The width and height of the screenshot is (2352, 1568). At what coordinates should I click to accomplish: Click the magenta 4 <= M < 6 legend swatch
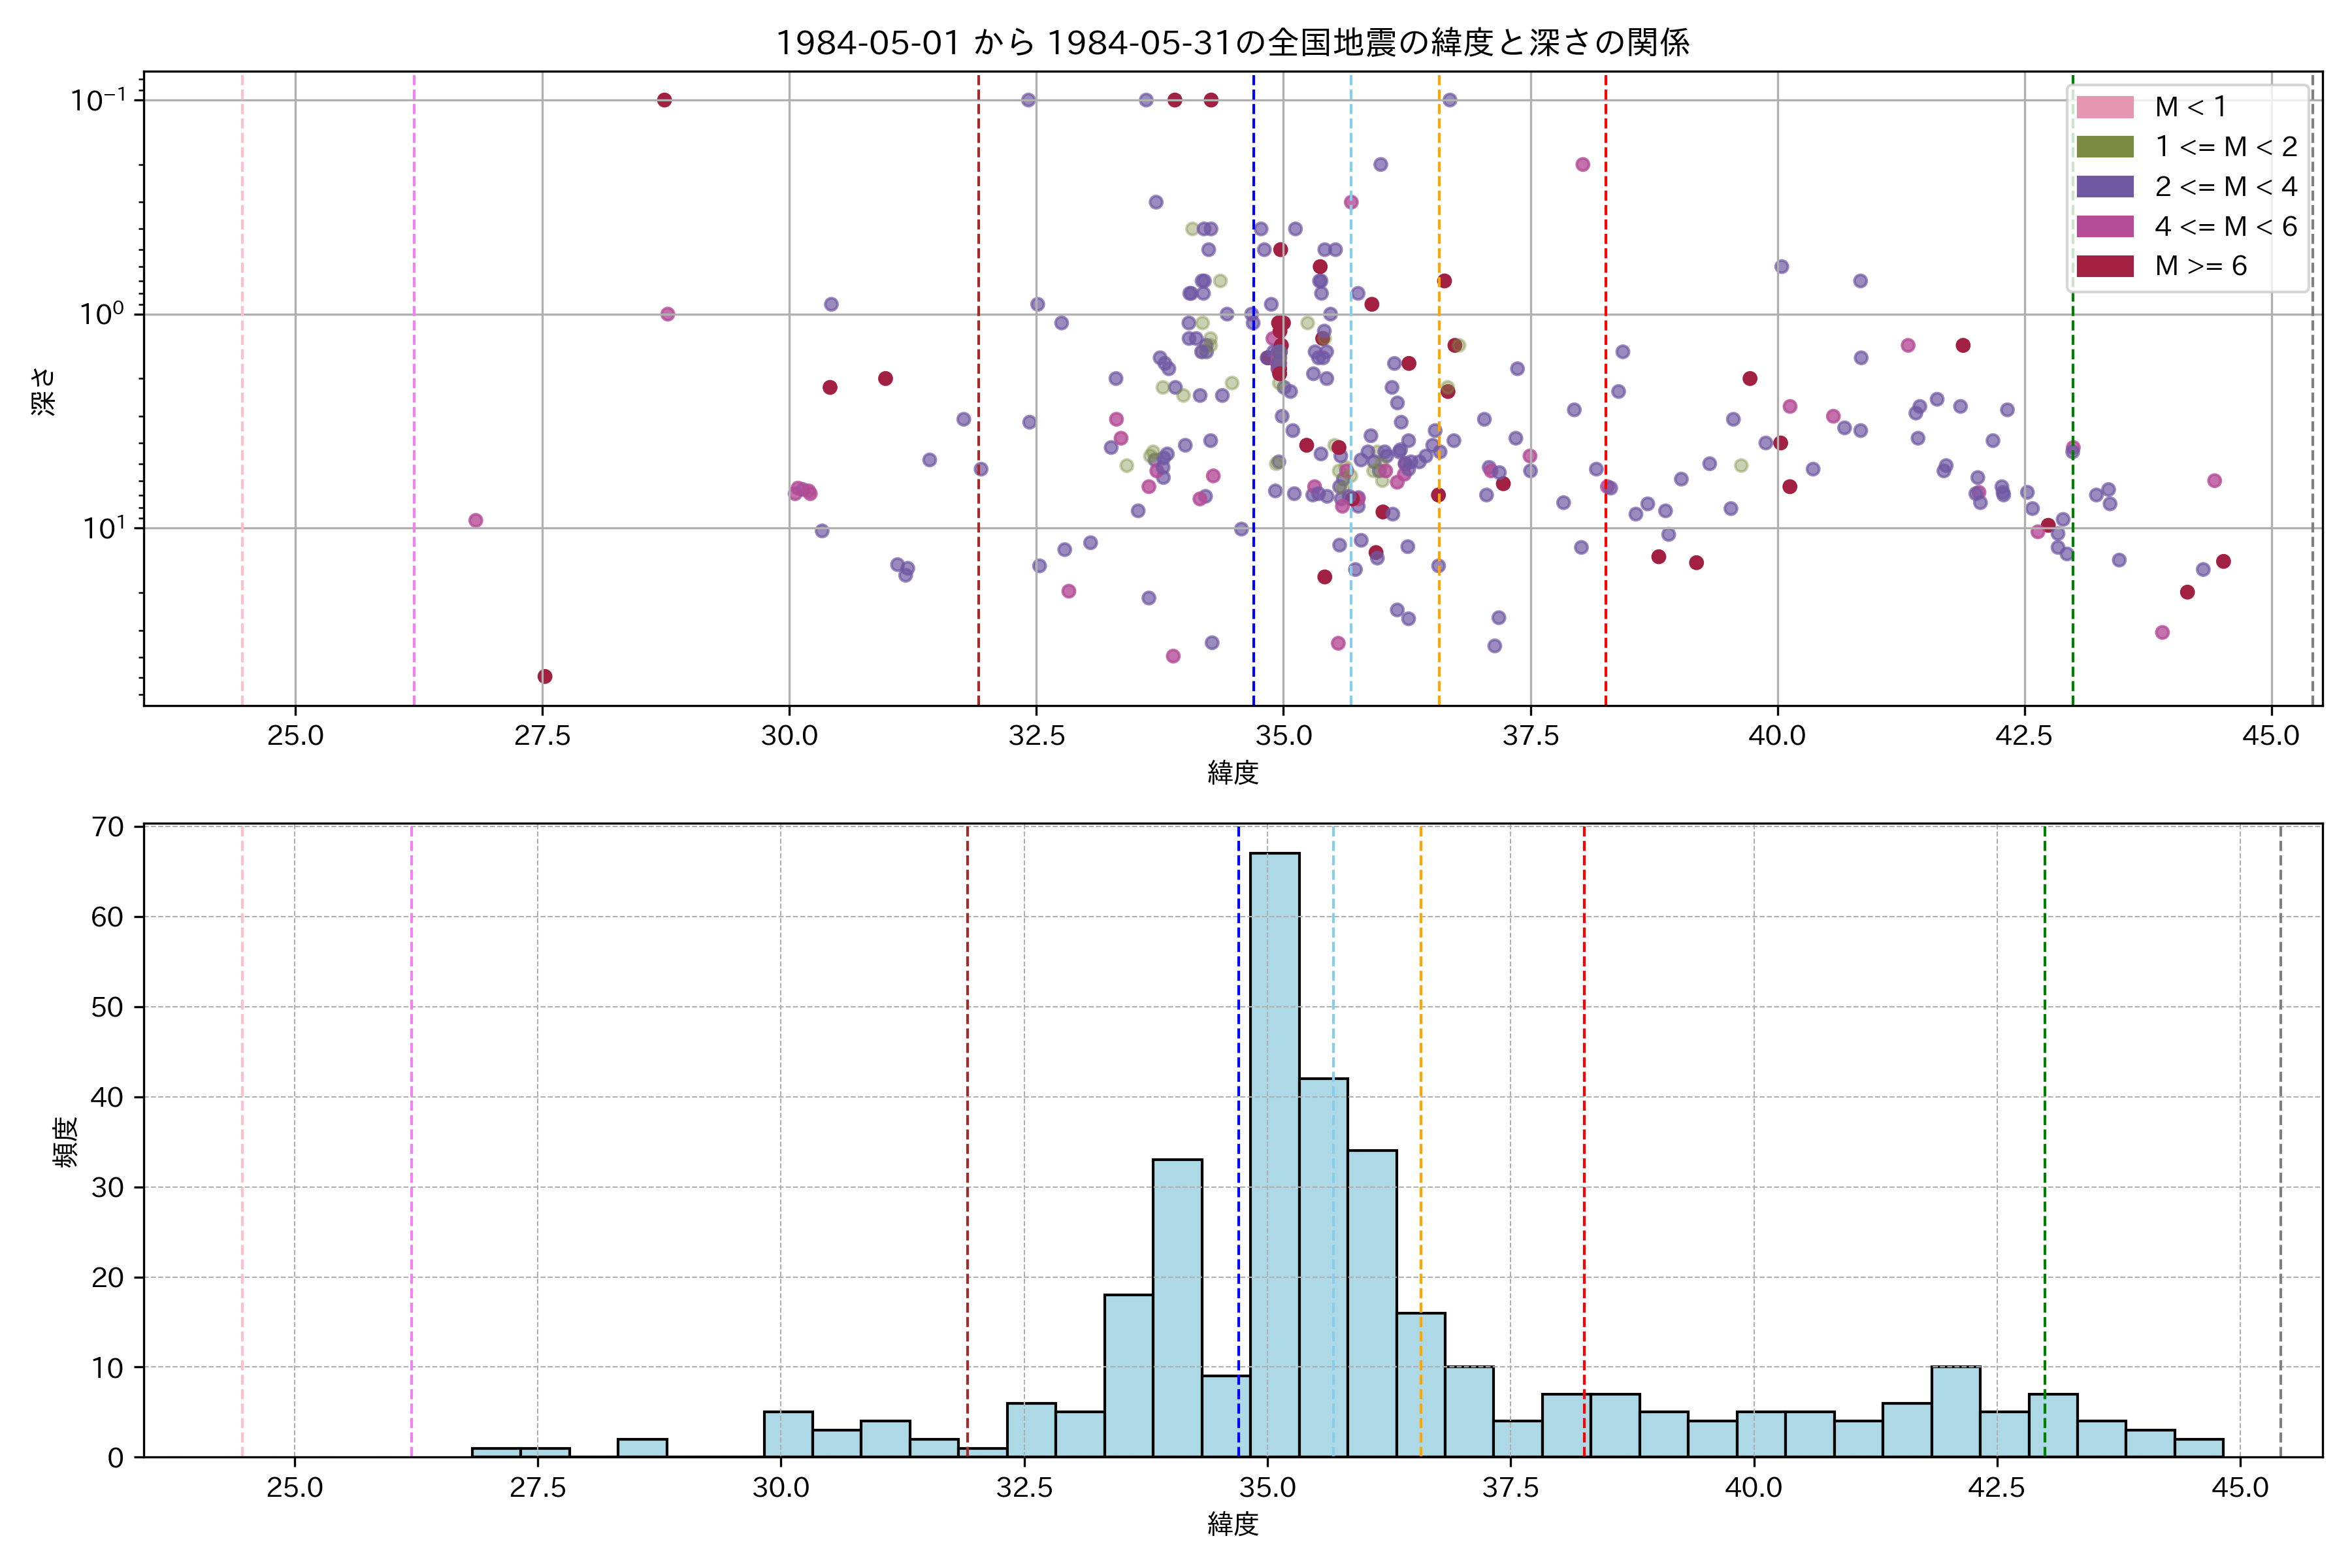click(2104, 226)
